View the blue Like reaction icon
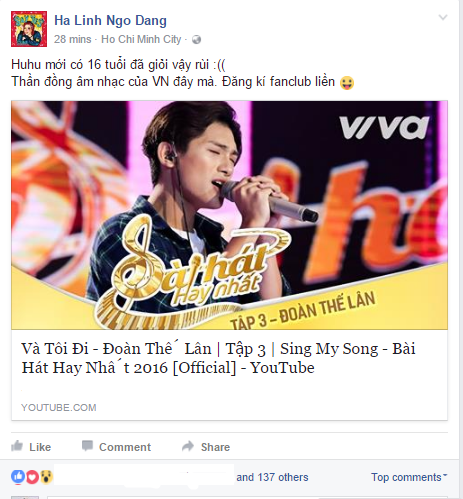 [18, 477]
